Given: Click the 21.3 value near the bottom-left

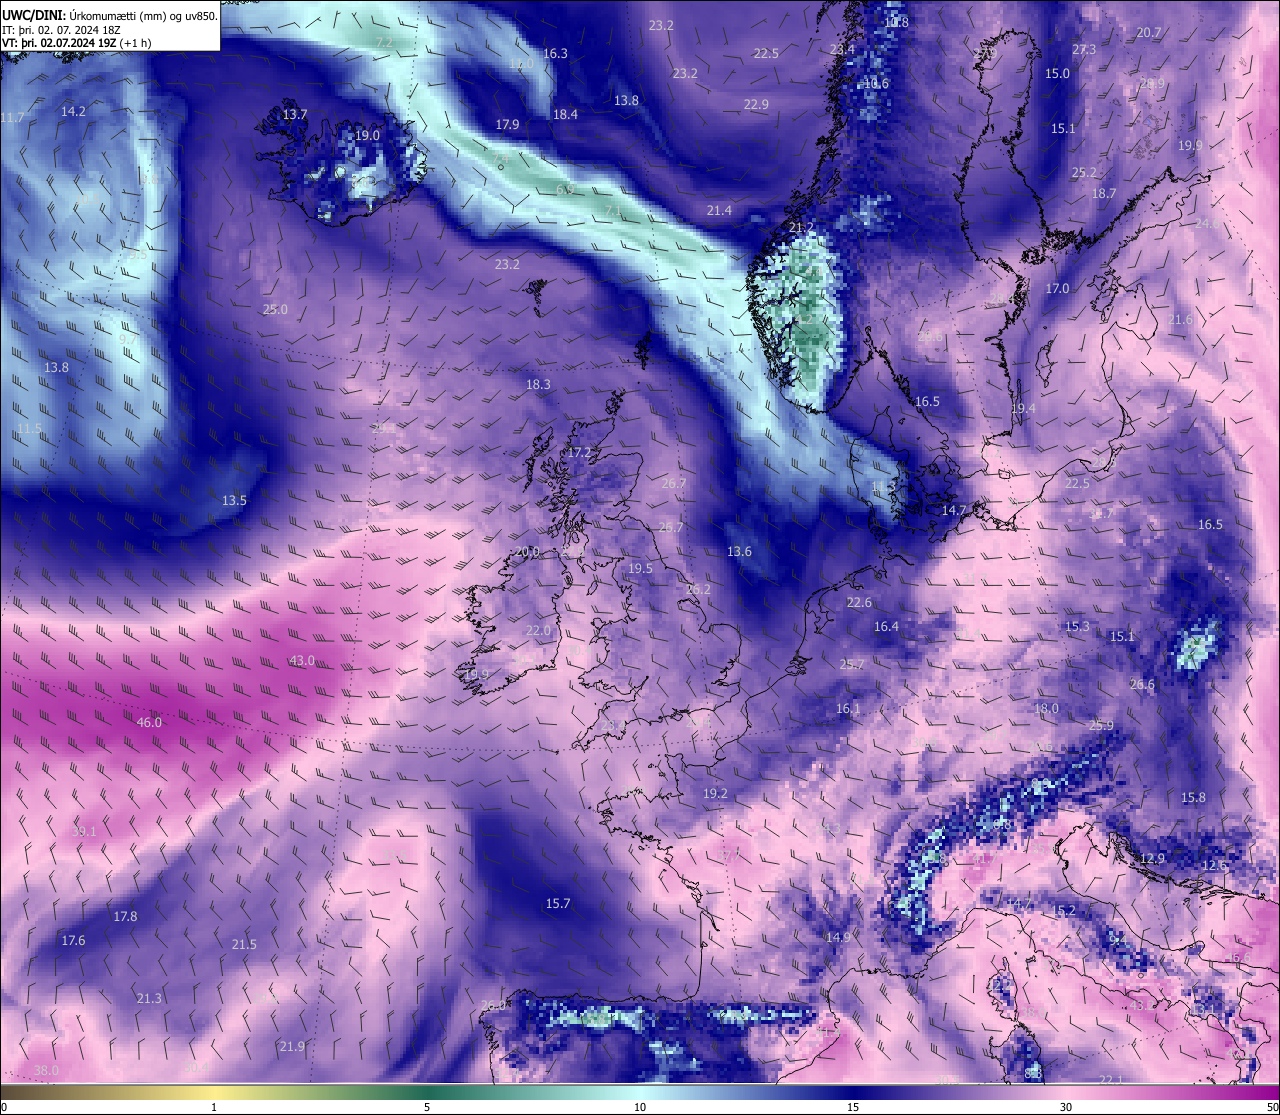Looking at the screenshot, I should pyautogui.click(x=149, y=999).
